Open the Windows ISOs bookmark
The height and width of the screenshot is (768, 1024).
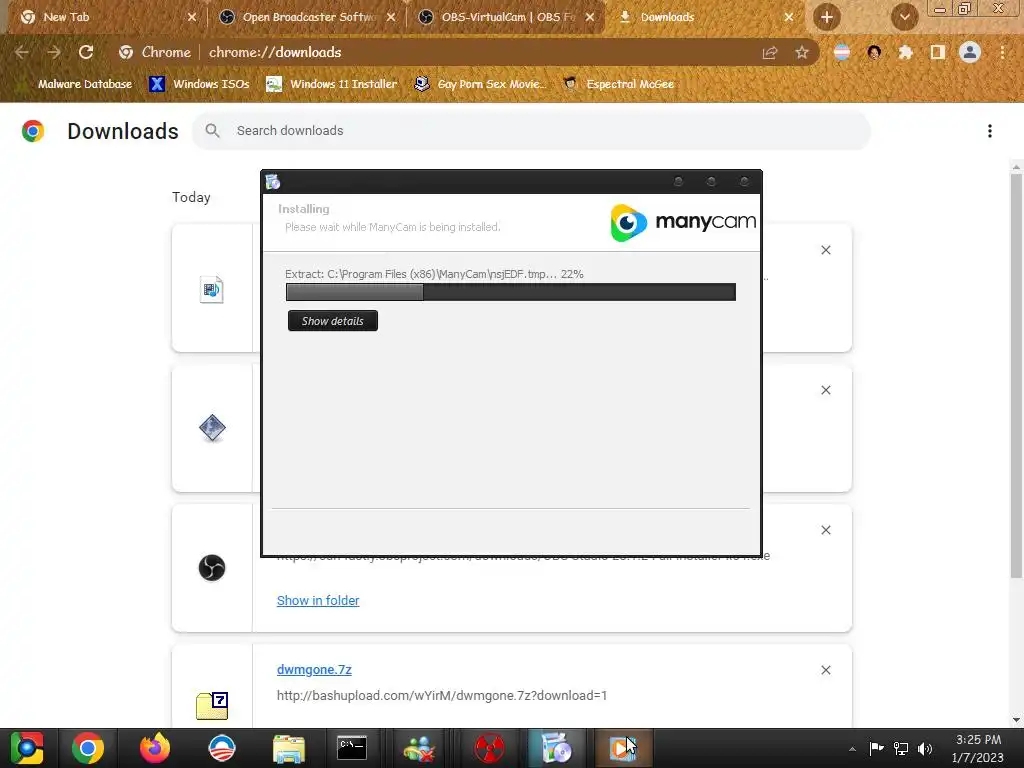coord(200,84)
